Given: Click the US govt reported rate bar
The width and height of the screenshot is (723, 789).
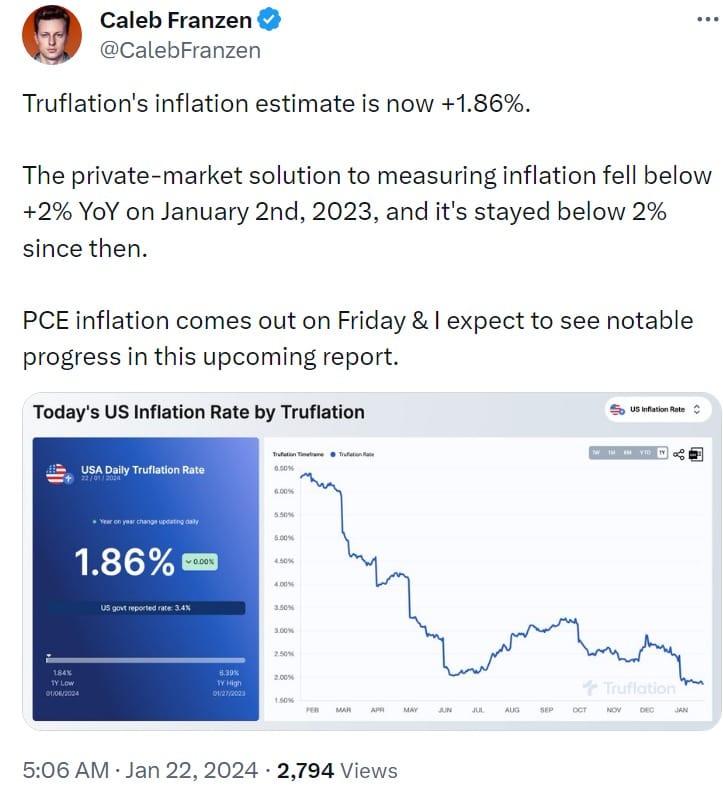Looking at the screenshot, I should (145, 607).
